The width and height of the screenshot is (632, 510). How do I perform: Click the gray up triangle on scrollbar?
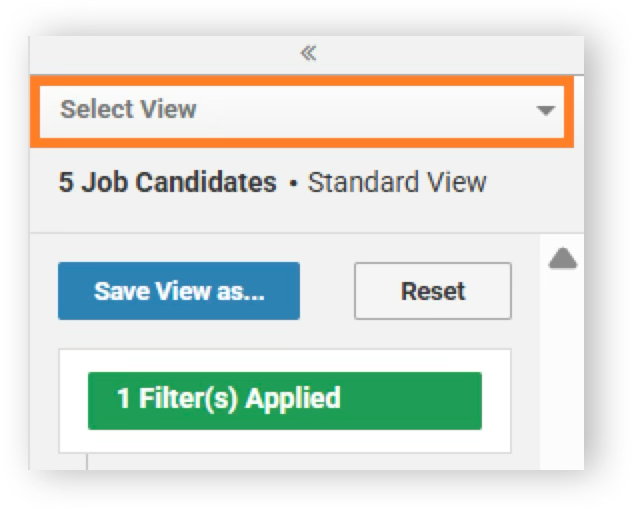(x=563, y=258)
